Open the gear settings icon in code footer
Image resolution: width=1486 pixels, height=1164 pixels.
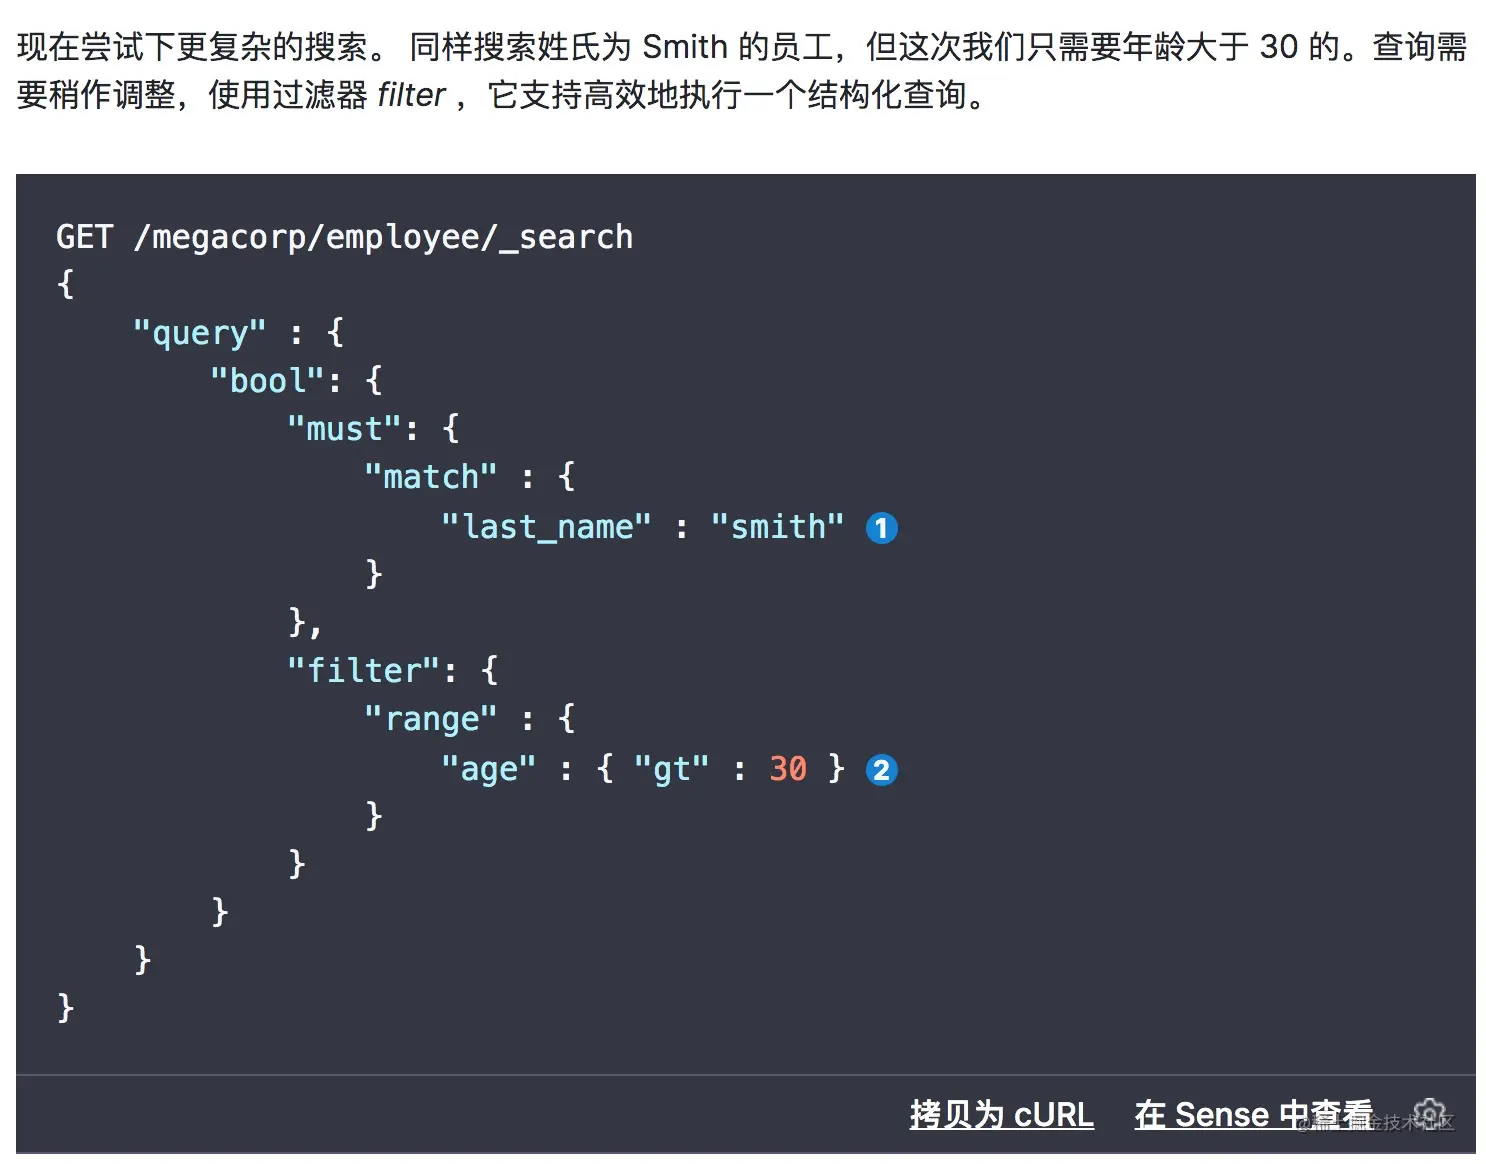pos(1430,1113)
